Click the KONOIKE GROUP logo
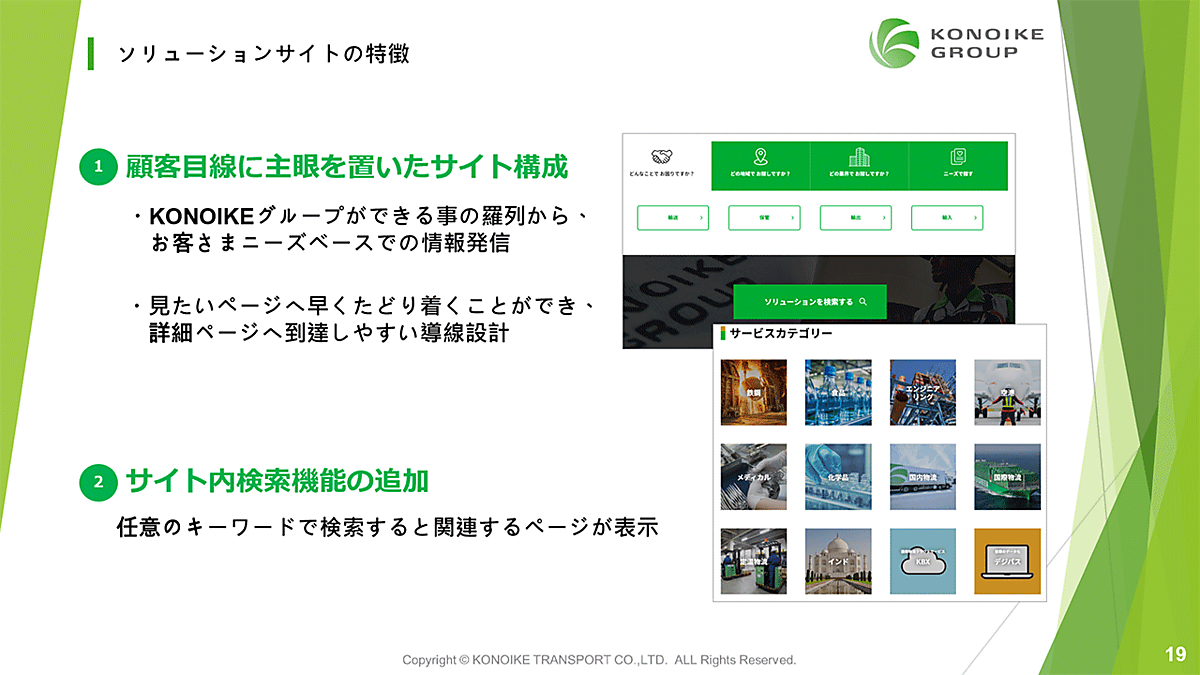The height and width of the screenshot is (675, 1200). [x=956, y=43]
